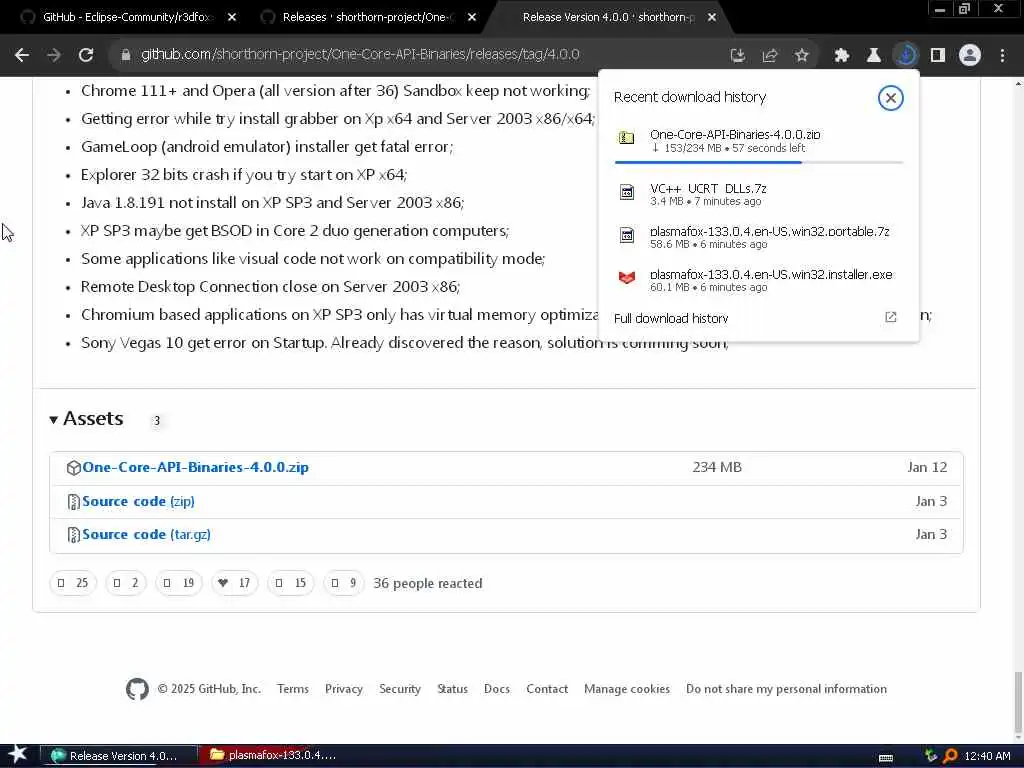Image resolution: width=1024 pixels, height=768 pixels.
Task: Open Full download history external icon
Action: click(x=891, y=317)
